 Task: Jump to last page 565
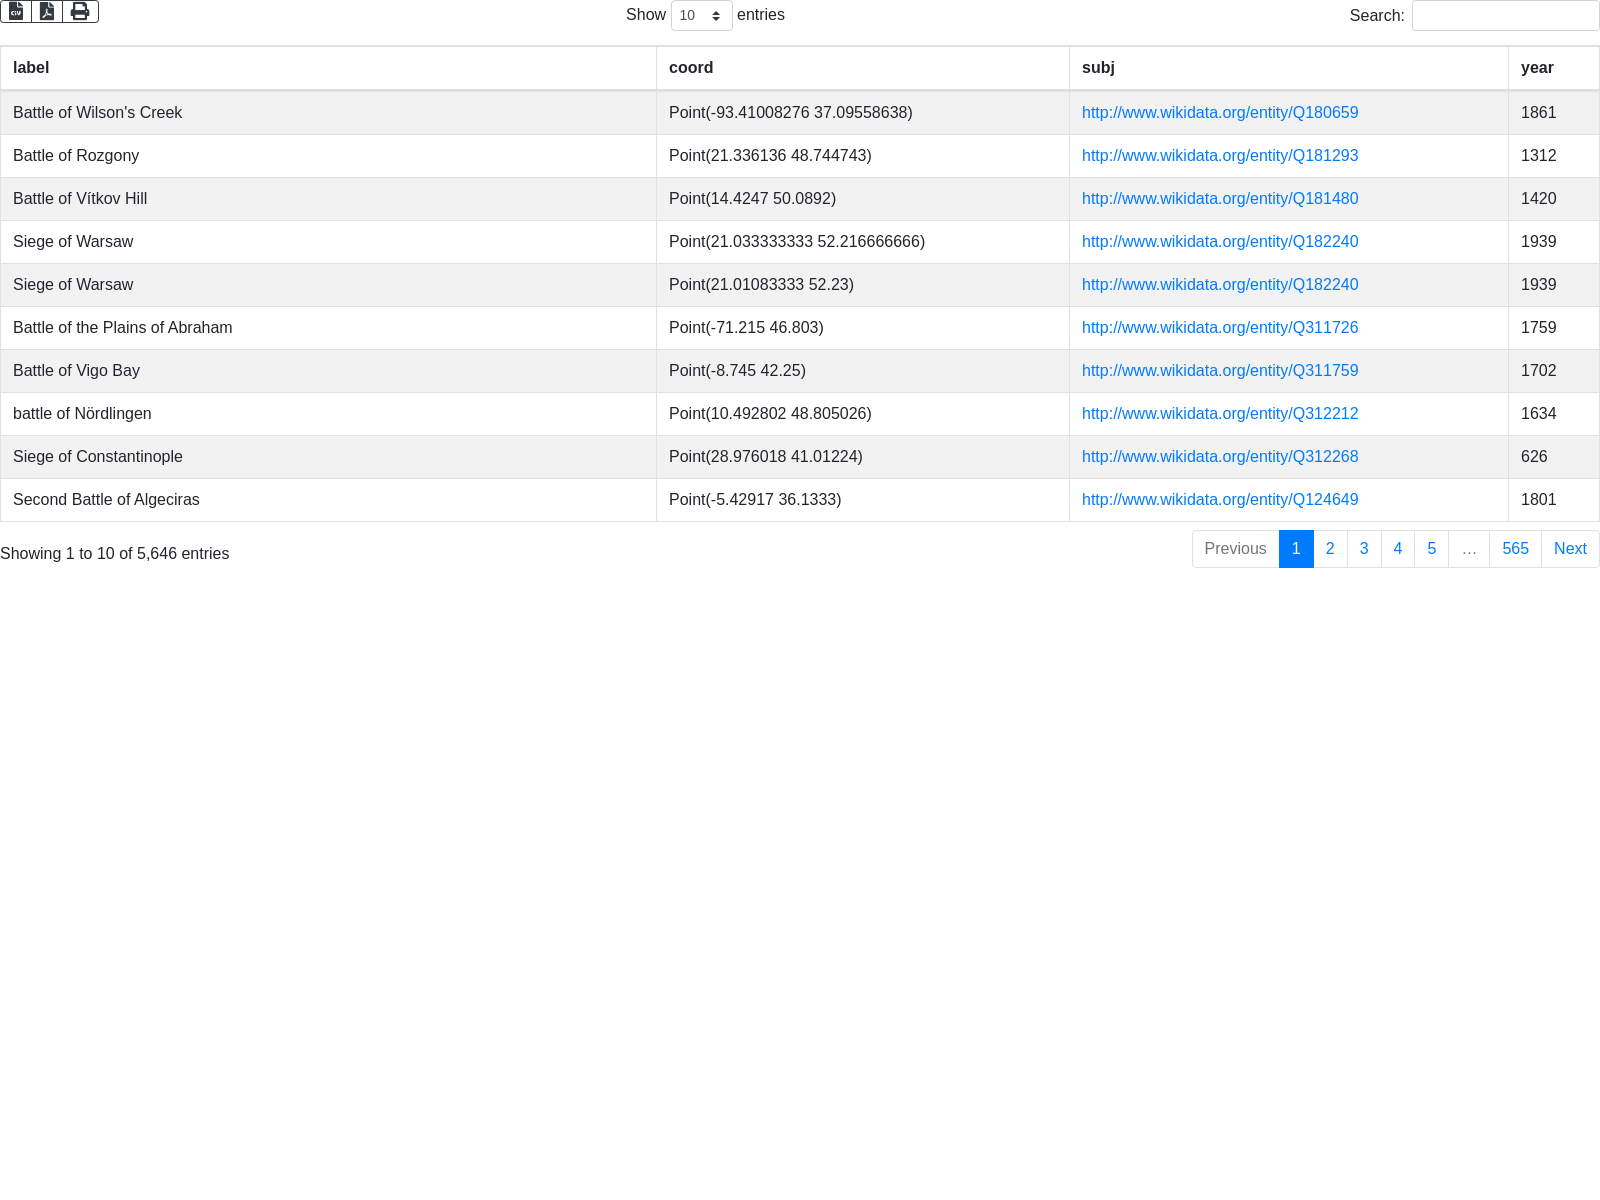click(1515, 549)
